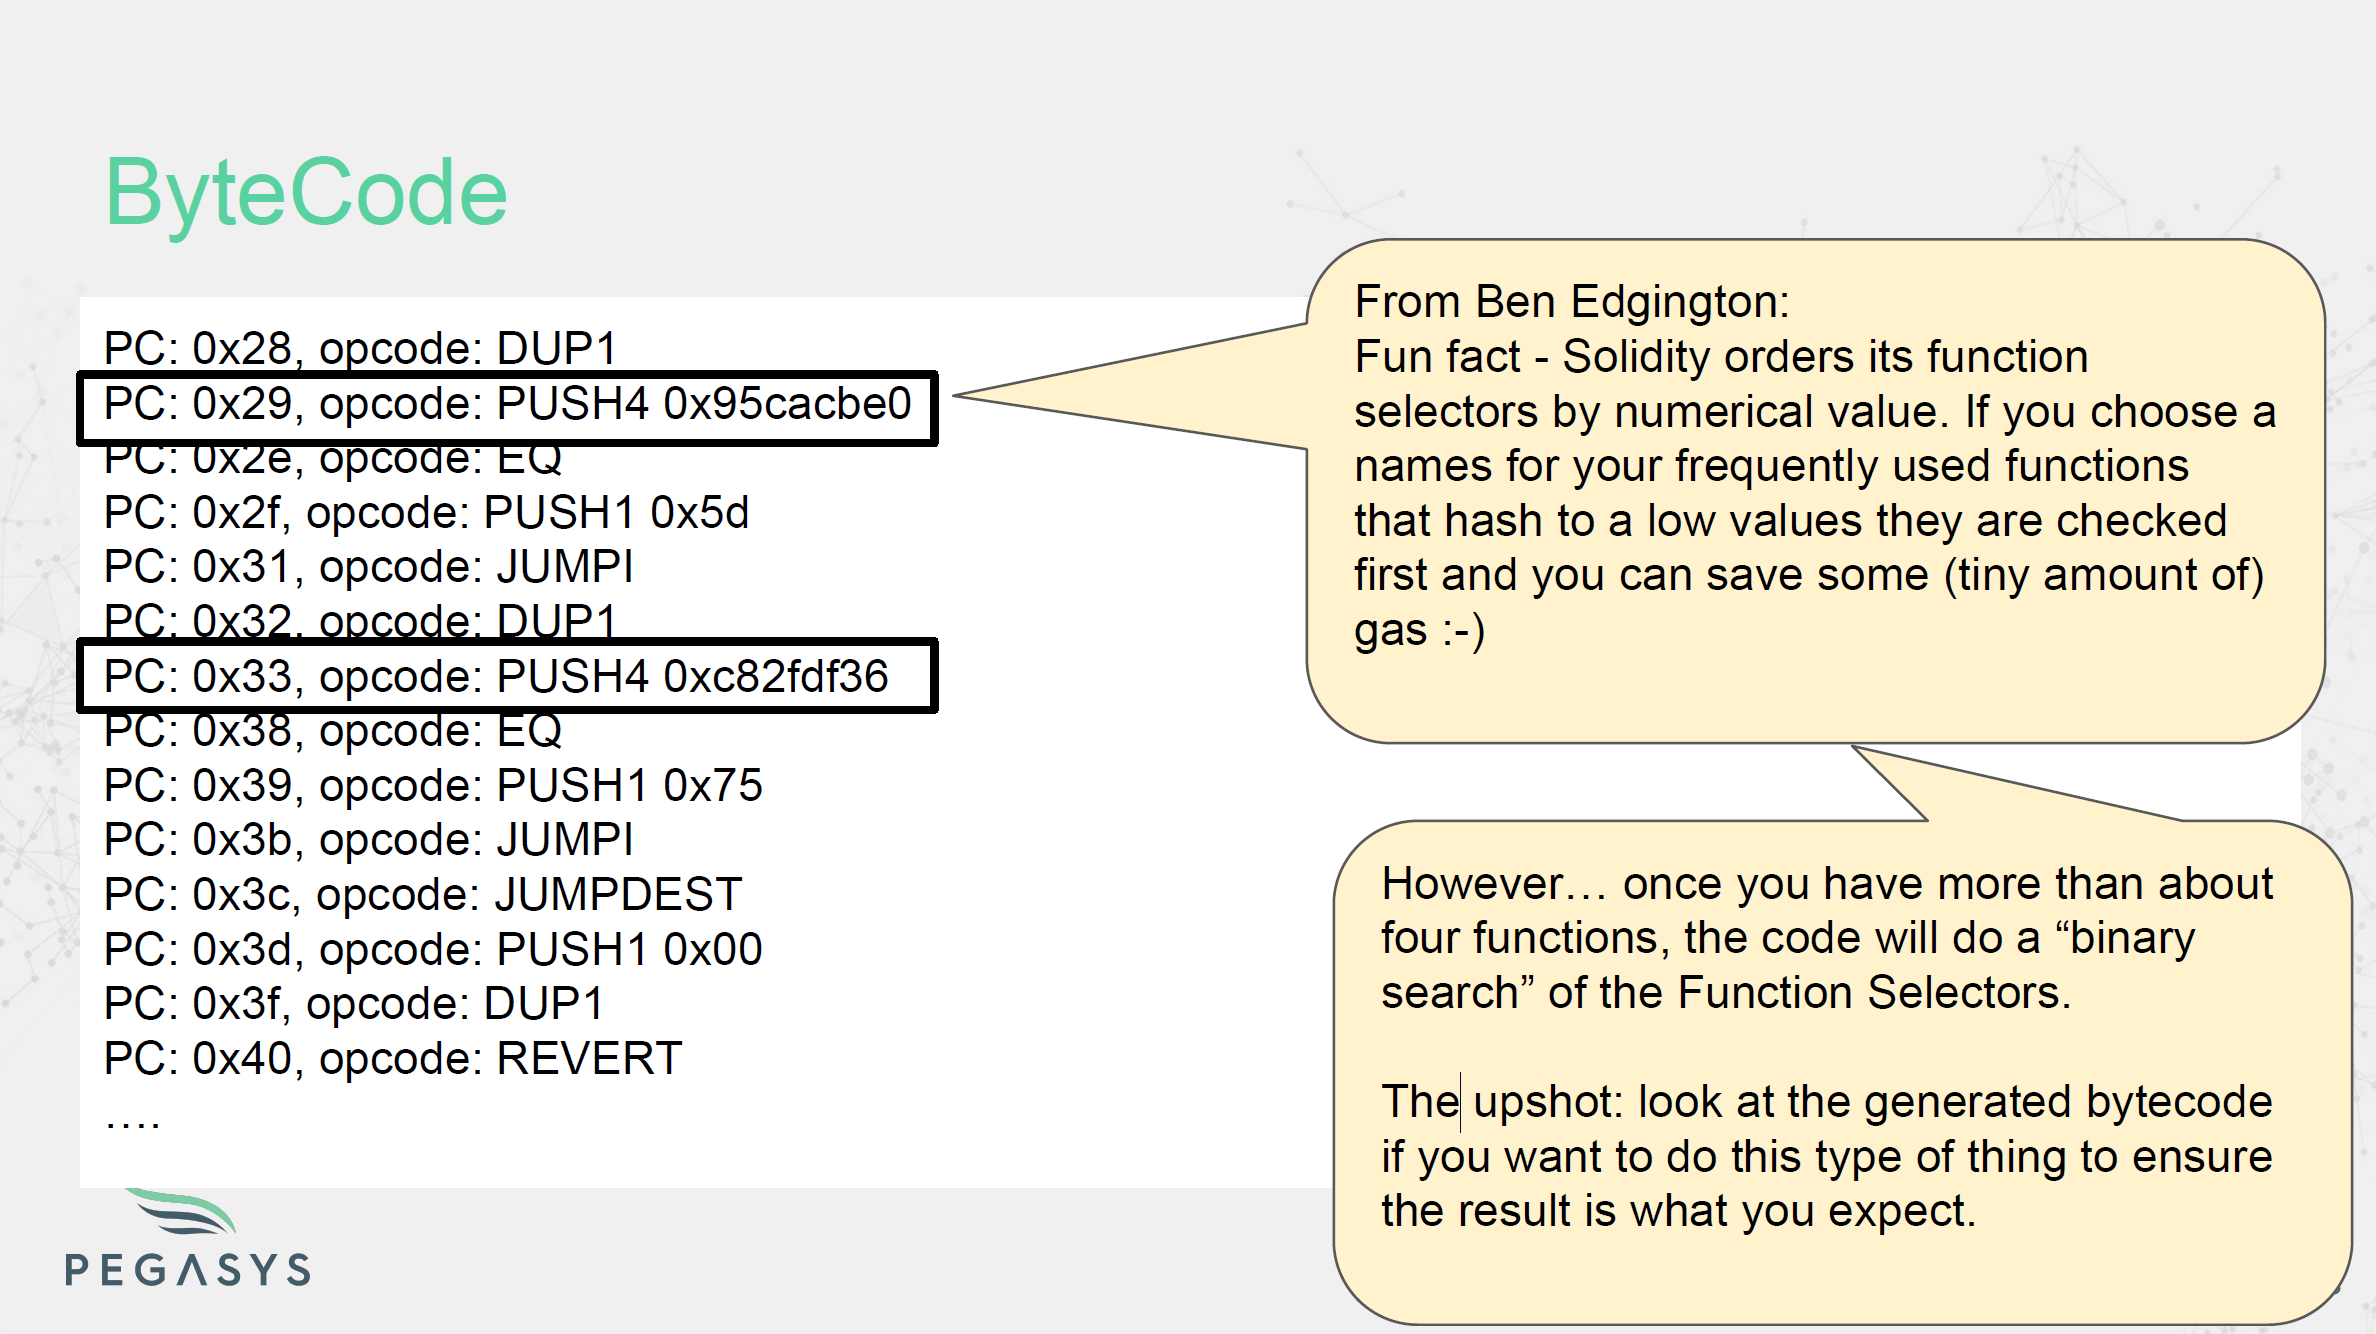Click the PegaSys logo
The width and height of the screenshot is (2376, 1334).
188,1237
